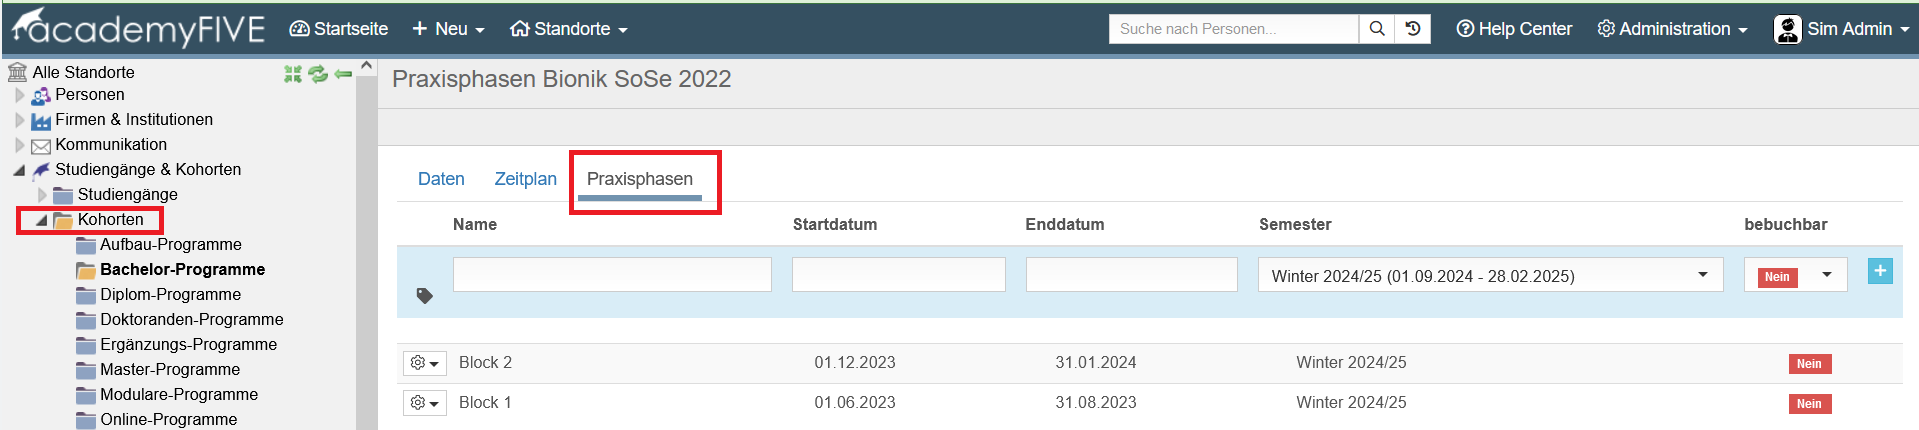Click the green refresh tree icon

click(318, 73)
